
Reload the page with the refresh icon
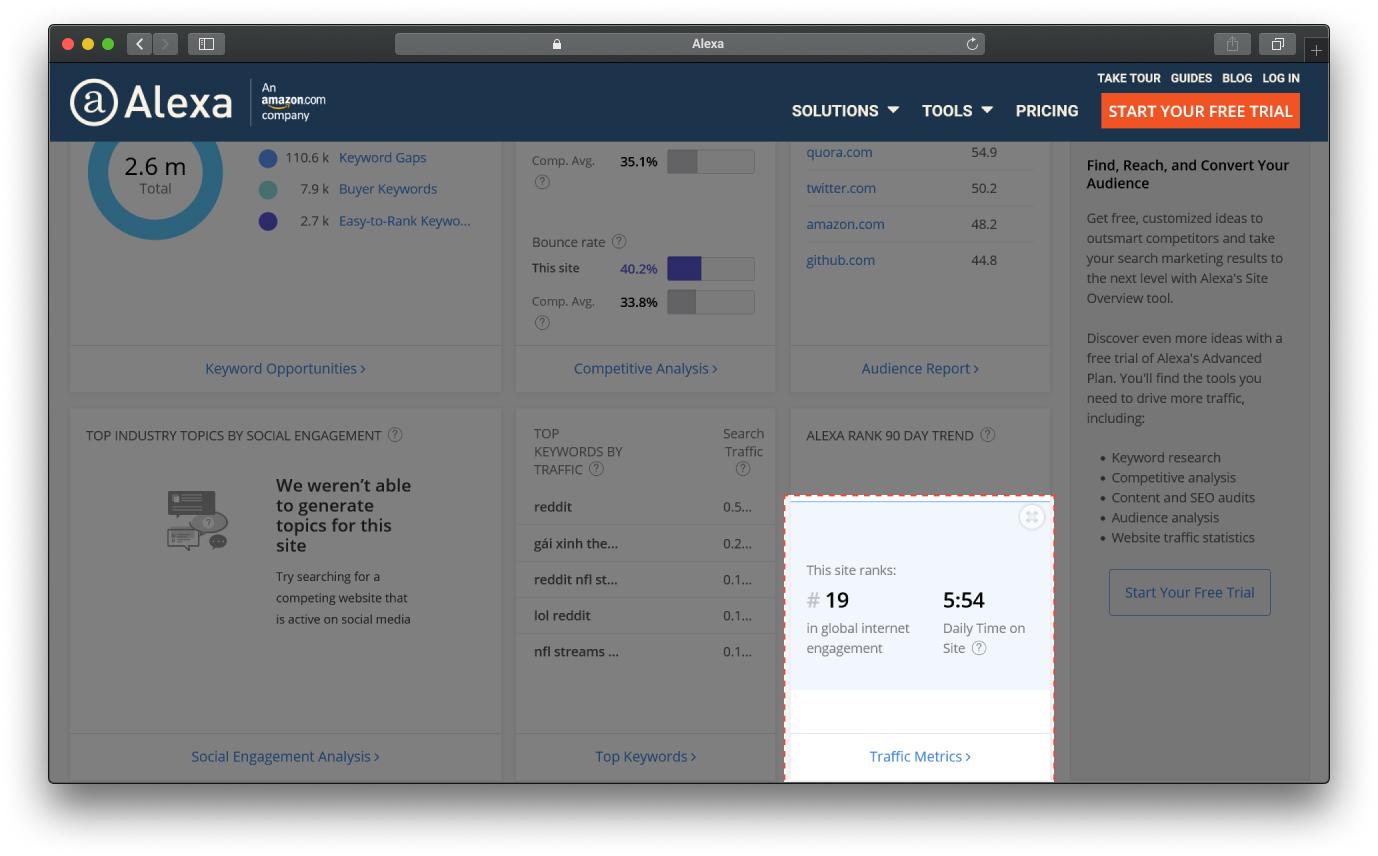tap(972, 44)
